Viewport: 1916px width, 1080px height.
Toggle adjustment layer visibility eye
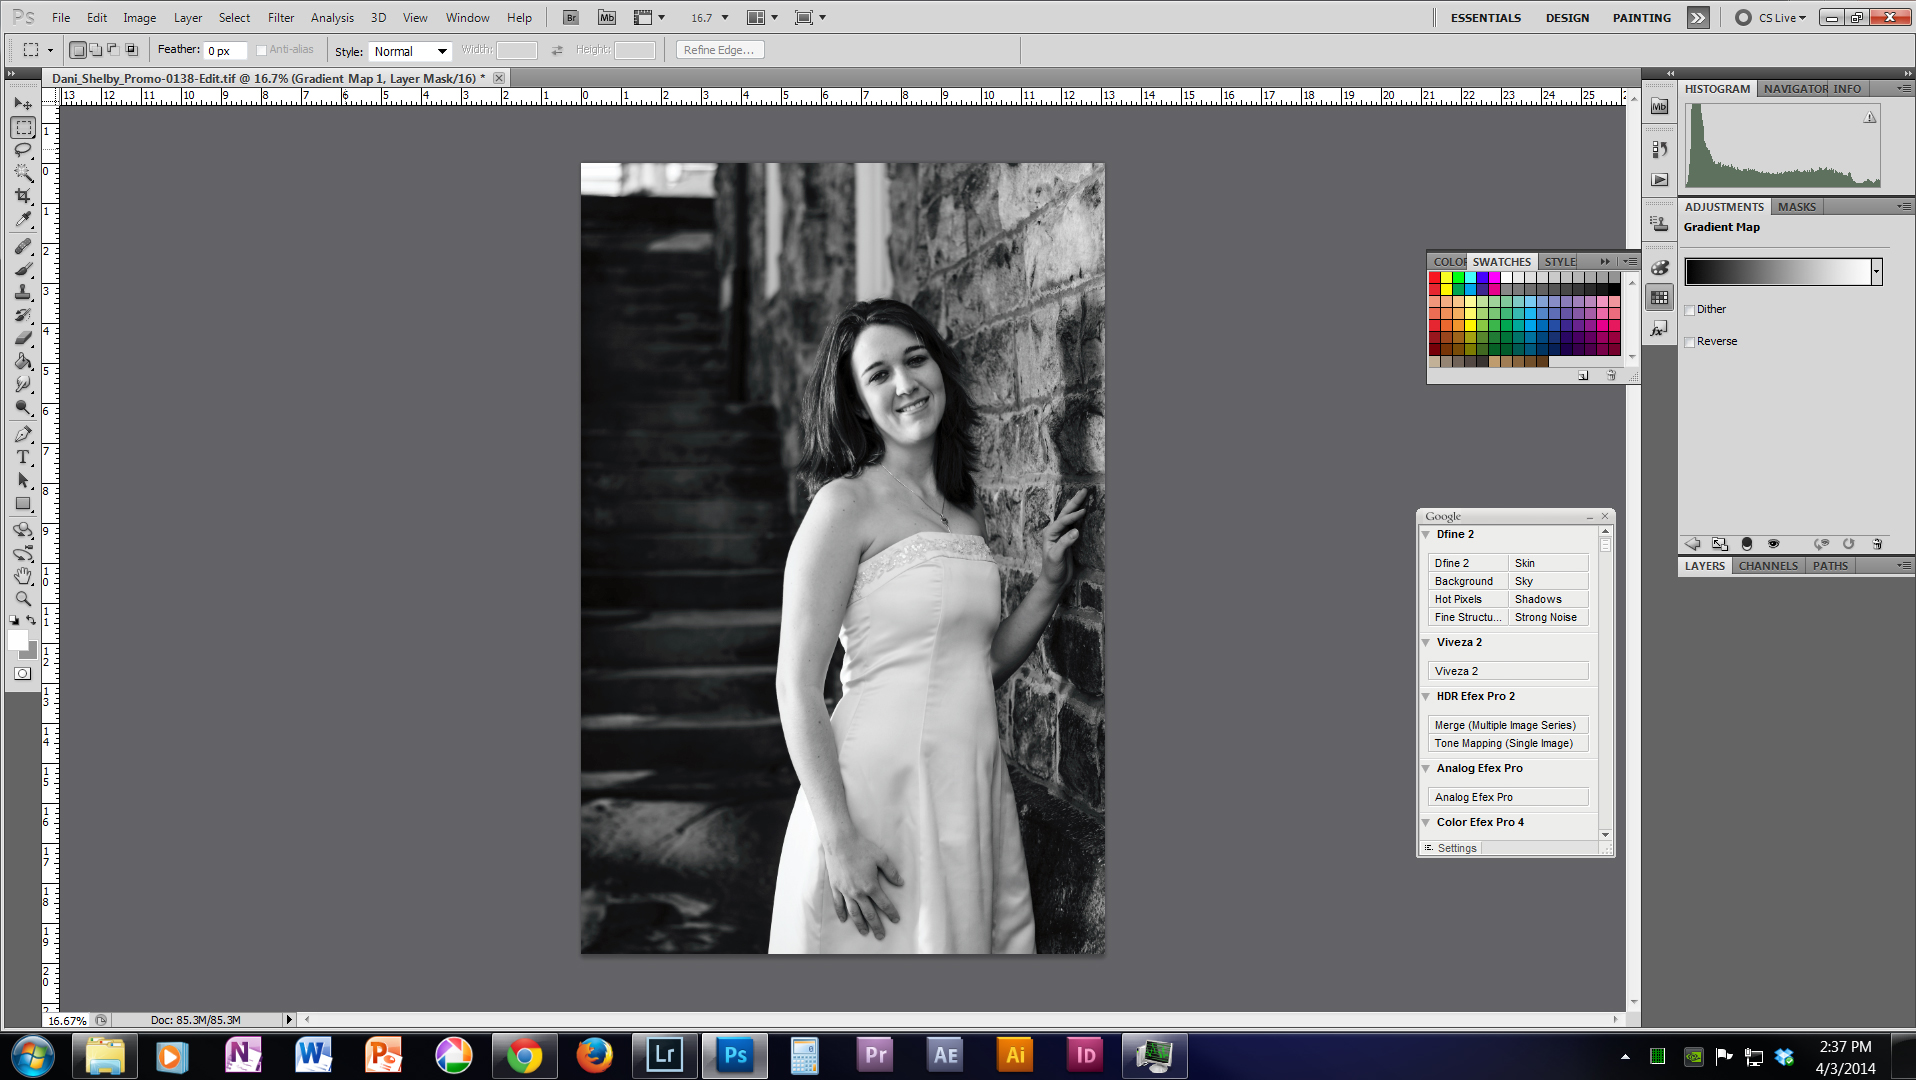(1774, 544)
